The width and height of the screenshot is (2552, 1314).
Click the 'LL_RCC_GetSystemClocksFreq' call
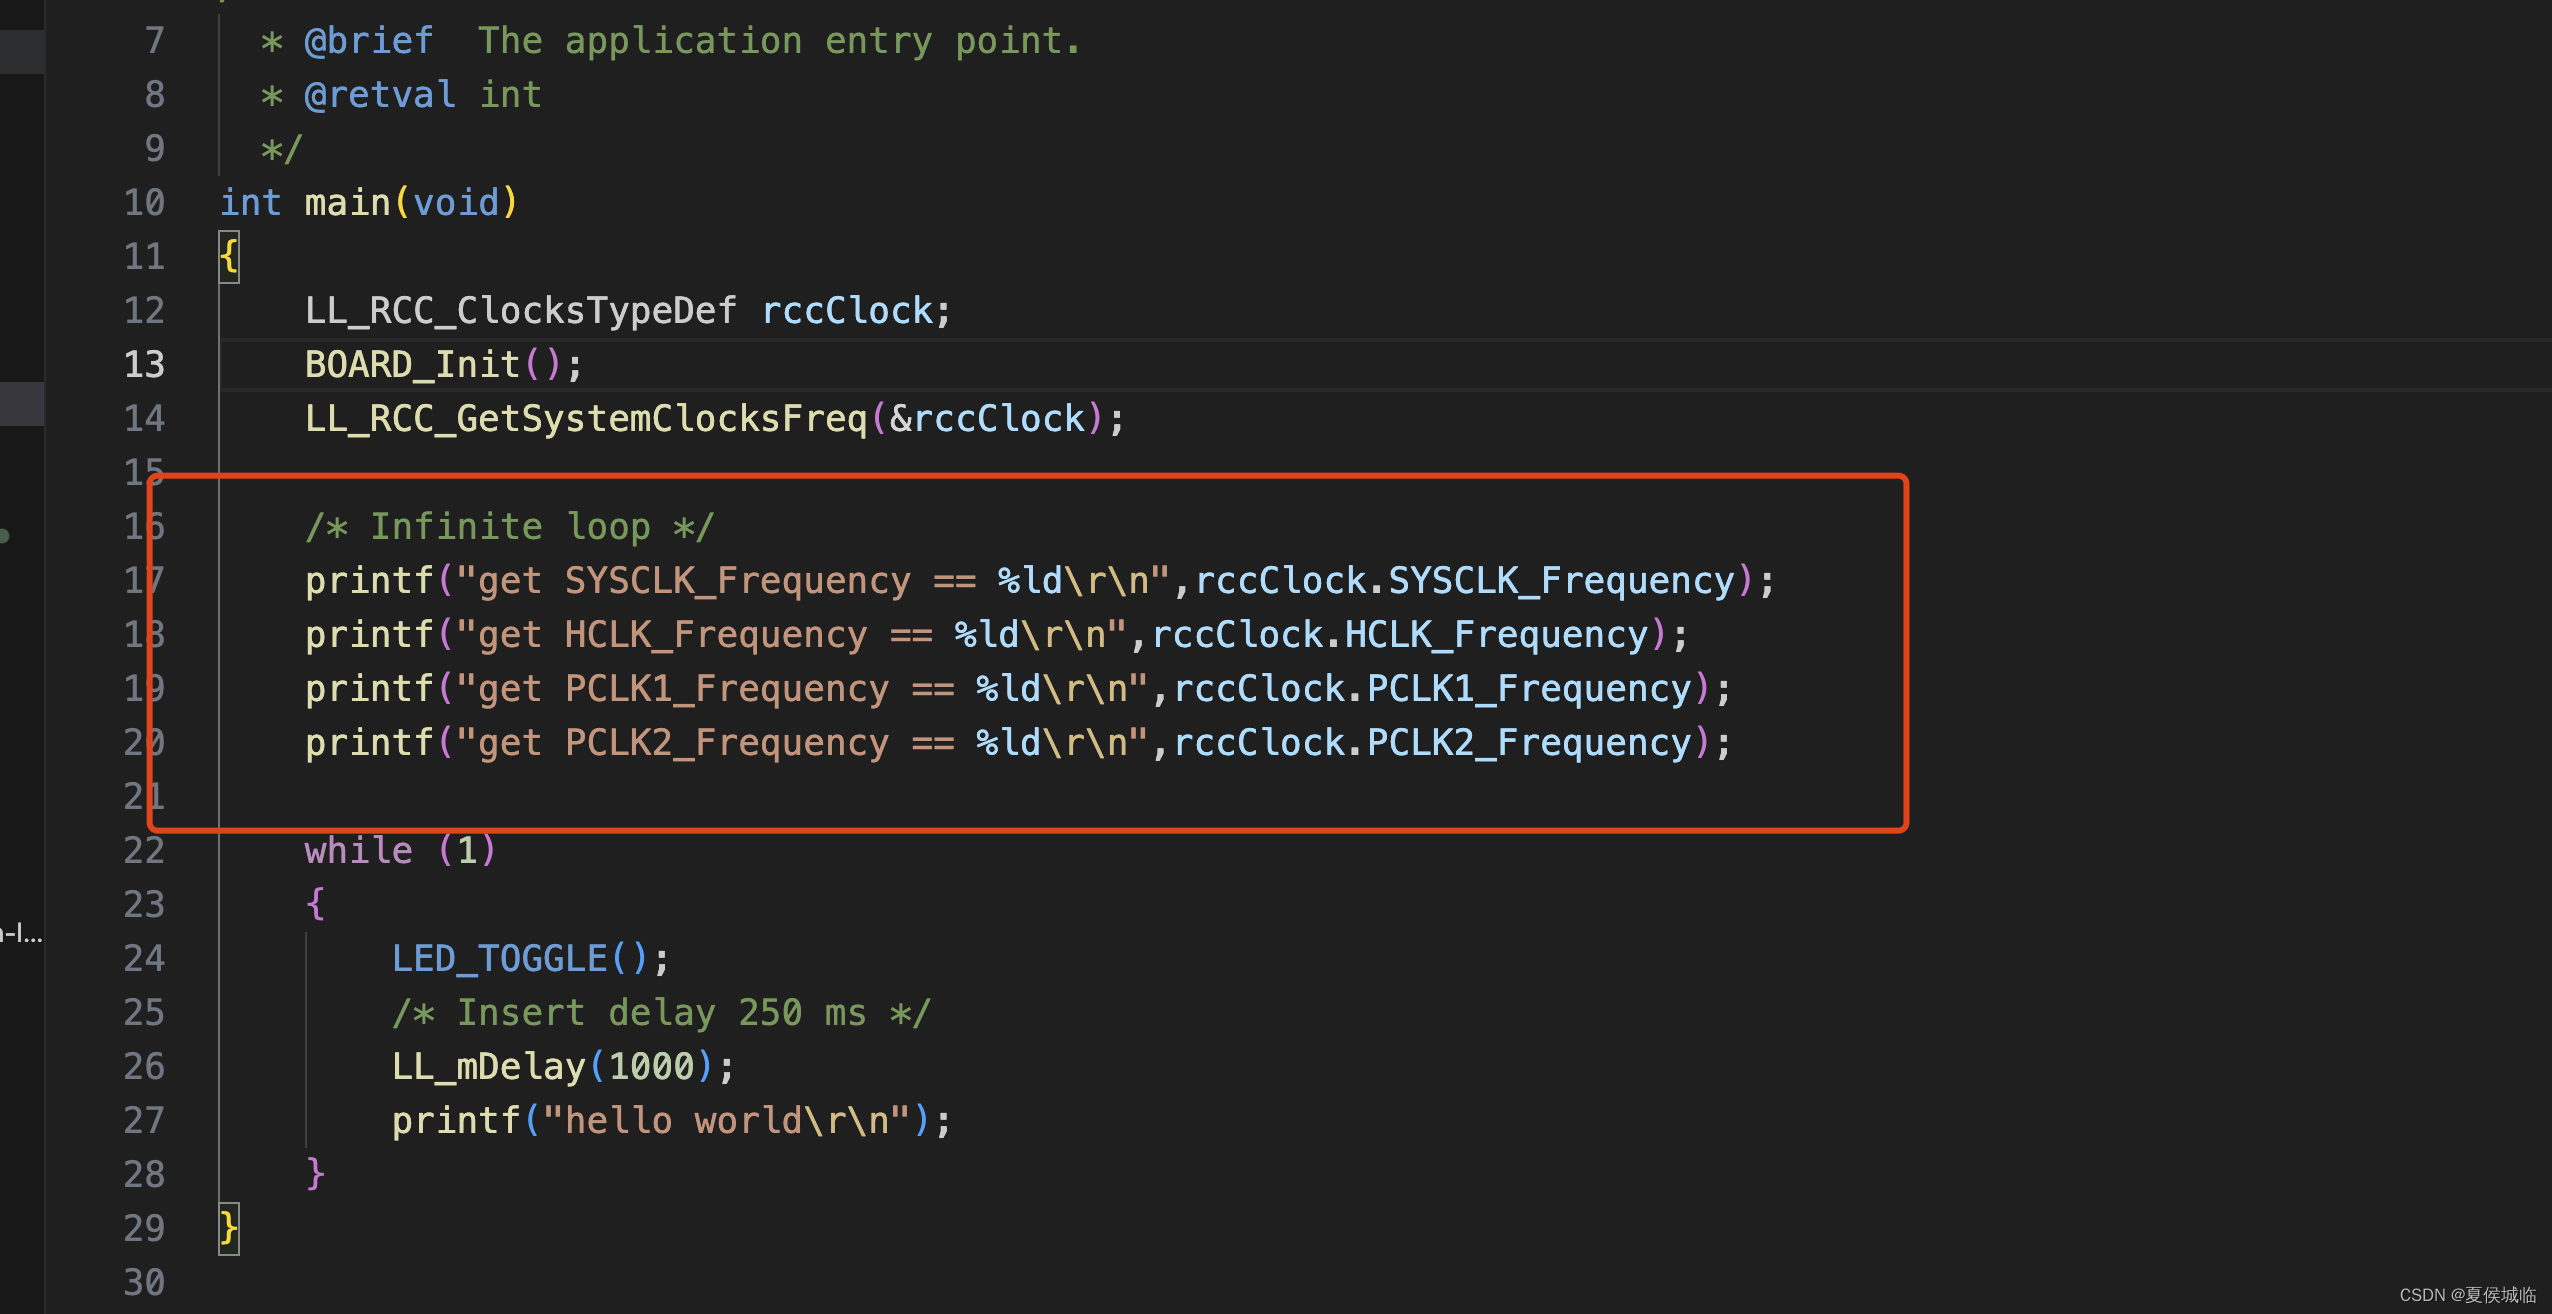[586, 418]
